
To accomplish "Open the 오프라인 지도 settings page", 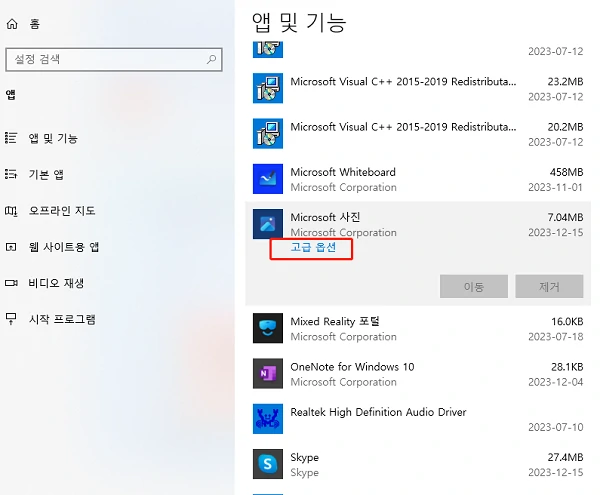I will point(62,211).
